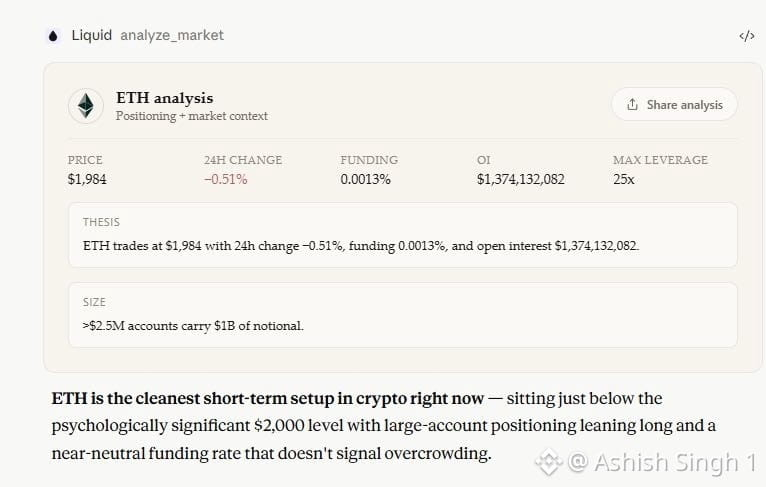
Task: Click the share arrow icon
Action: (632, 105)
